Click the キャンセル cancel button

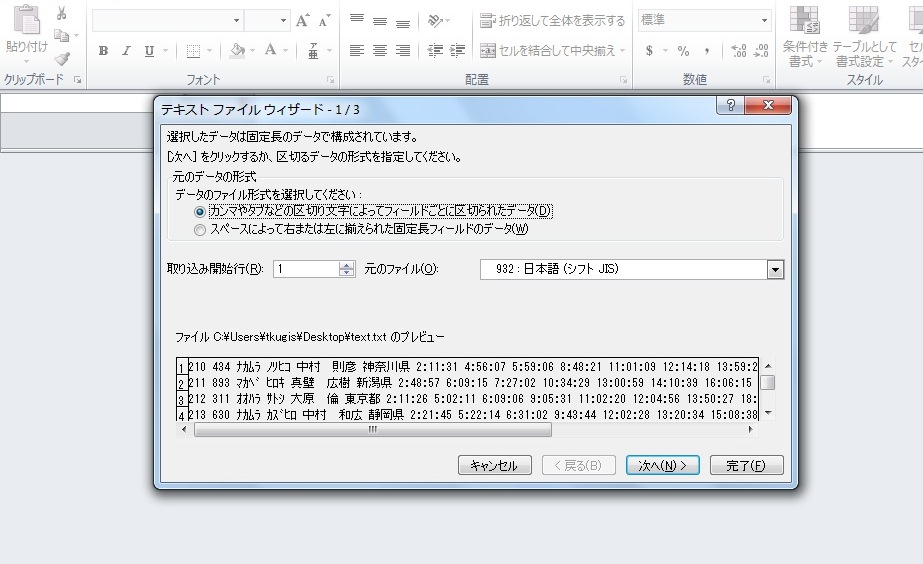pyautogui.click(x=494, y=465)
